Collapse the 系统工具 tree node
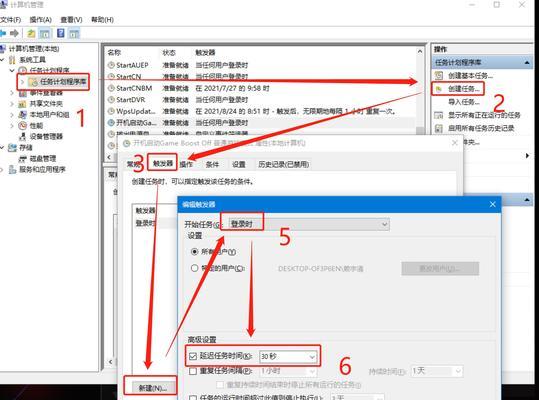This screenshot has height=400, width=539. coord(2,60)
